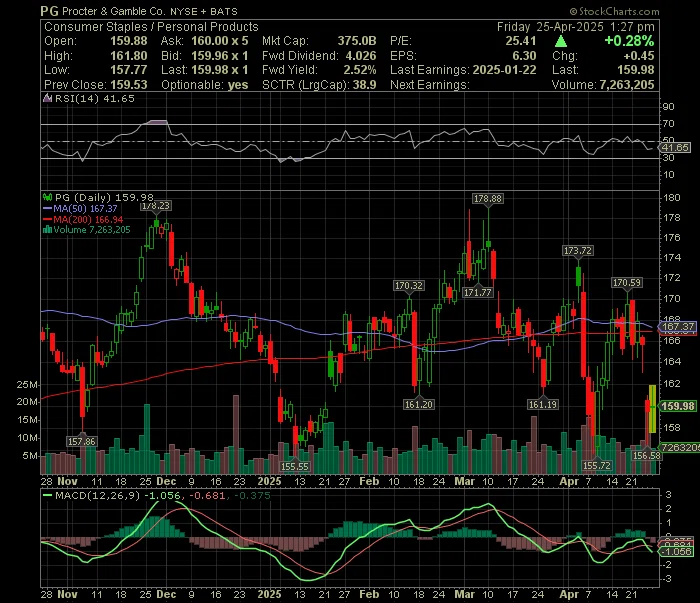Click the Friday 25-Apr-2025 1:27 pm timestamp
The width and height of the screenshot is (700, 603).
click(x=576, y=27)
